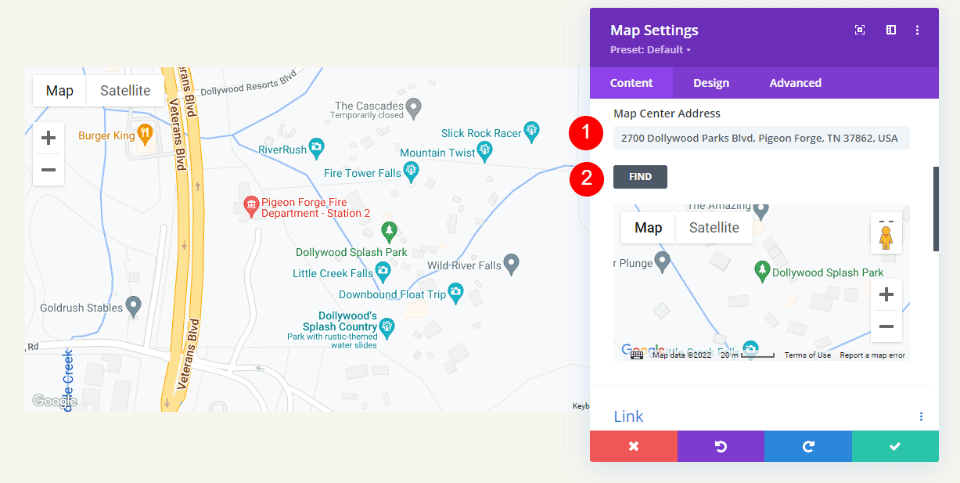Select Map view on the large map
This screenshot has width=960, height=483.
pos(60,91)
